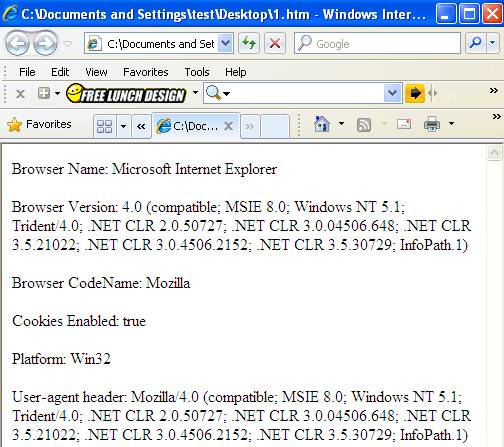Click the Home house icon
This screenshot has height=447, width=504.
(x=321, y=124)
